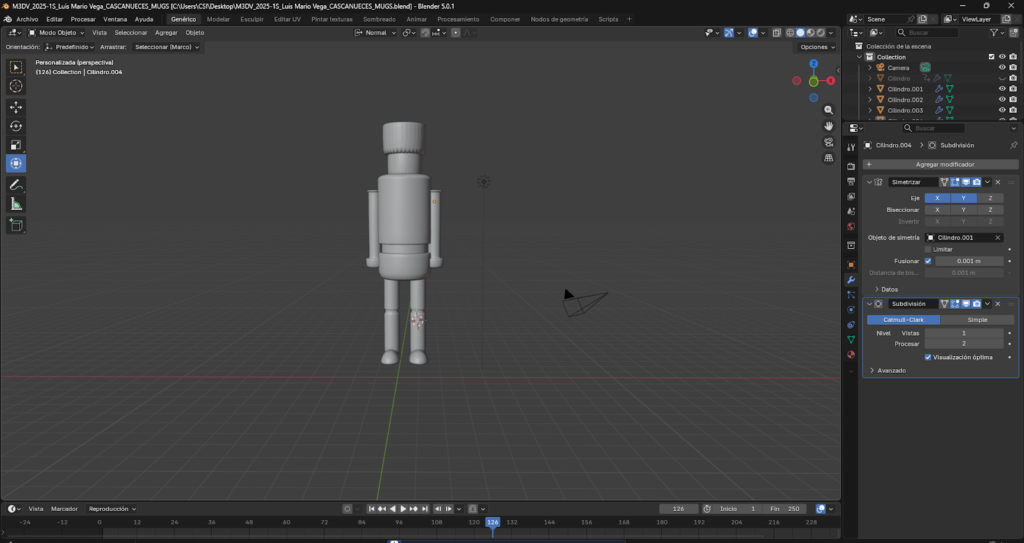Choose the Annotate pencil tool
1024x543 pixels.
[16, 185]
